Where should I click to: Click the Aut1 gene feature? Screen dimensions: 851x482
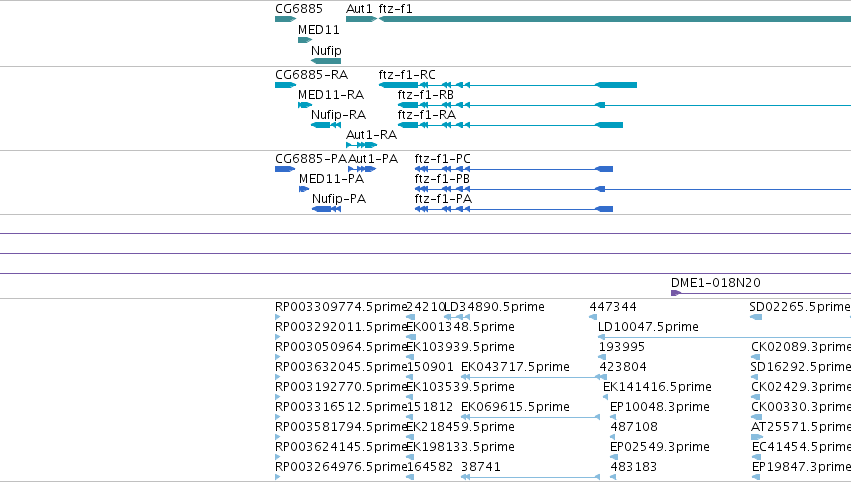[x=361, y=19]
